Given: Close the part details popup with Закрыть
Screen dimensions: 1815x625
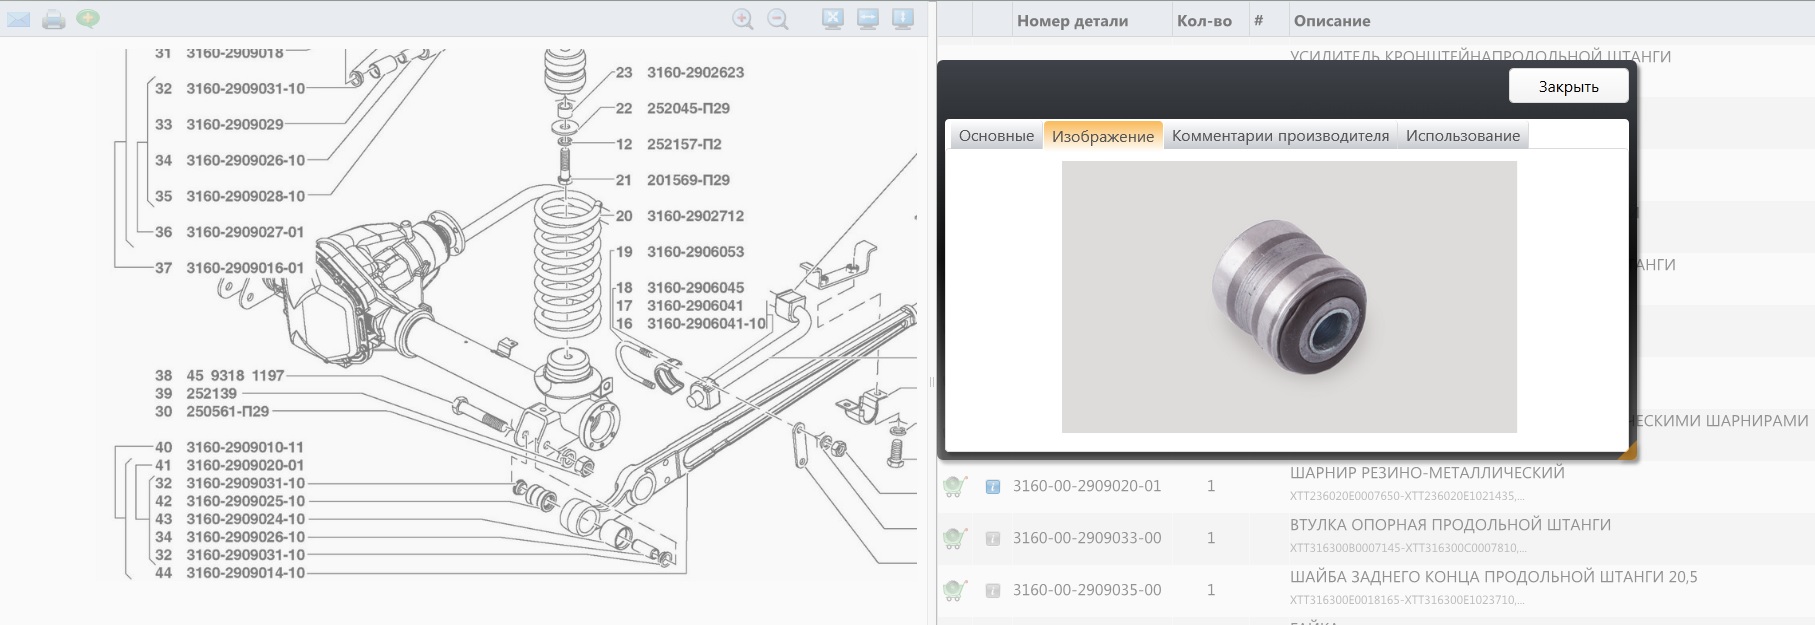Looking at the screenshot, I should [1568, 86].
